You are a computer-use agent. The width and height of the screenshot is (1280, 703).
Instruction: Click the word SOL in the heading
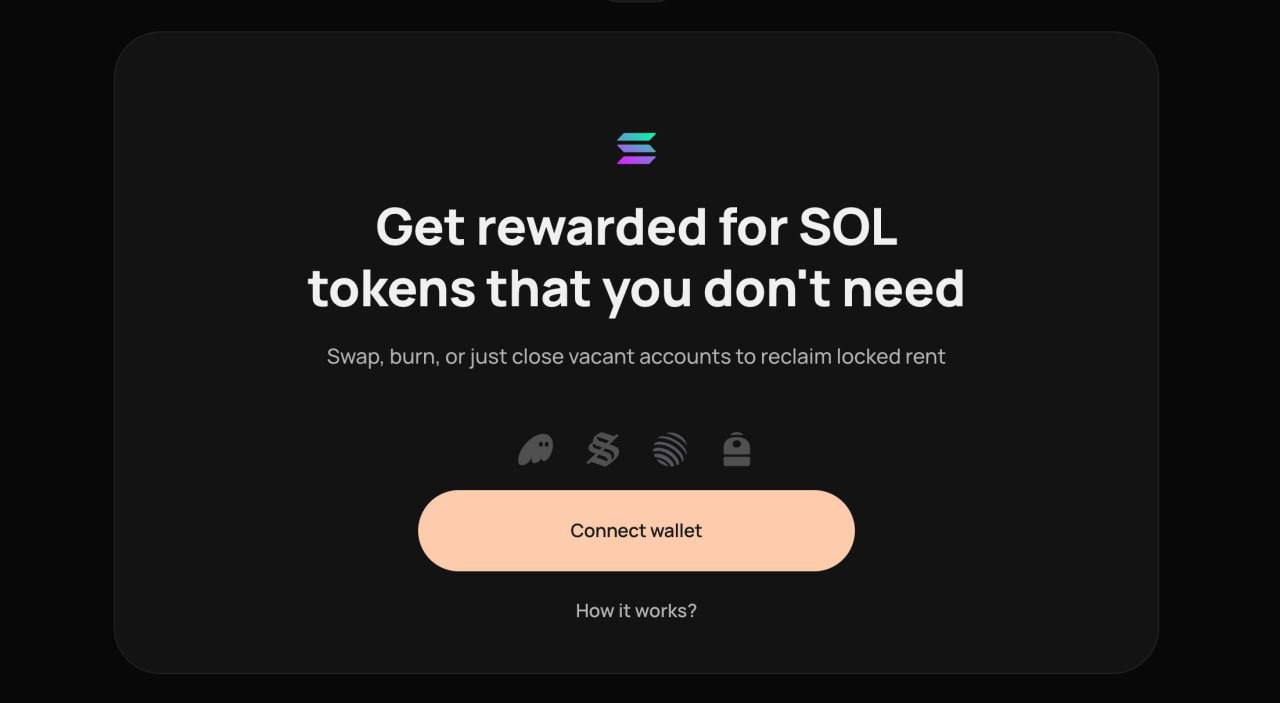tap(847, 226)
